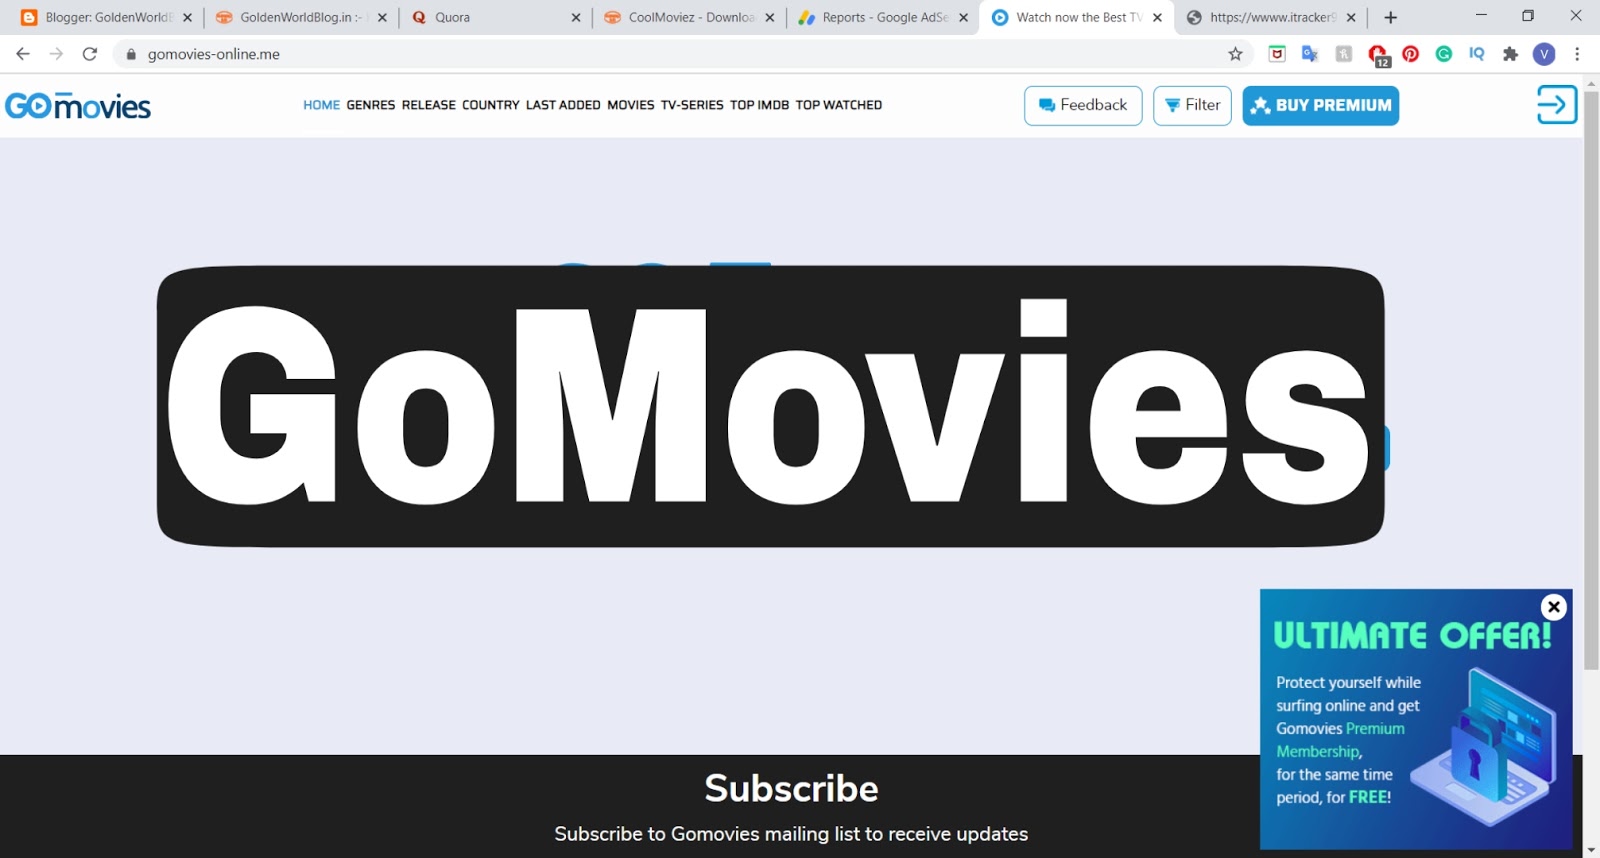This screenshot has height=858, width=1600.
Task: Open the Grammarly extension
Action: click(x=1443, y=54)
